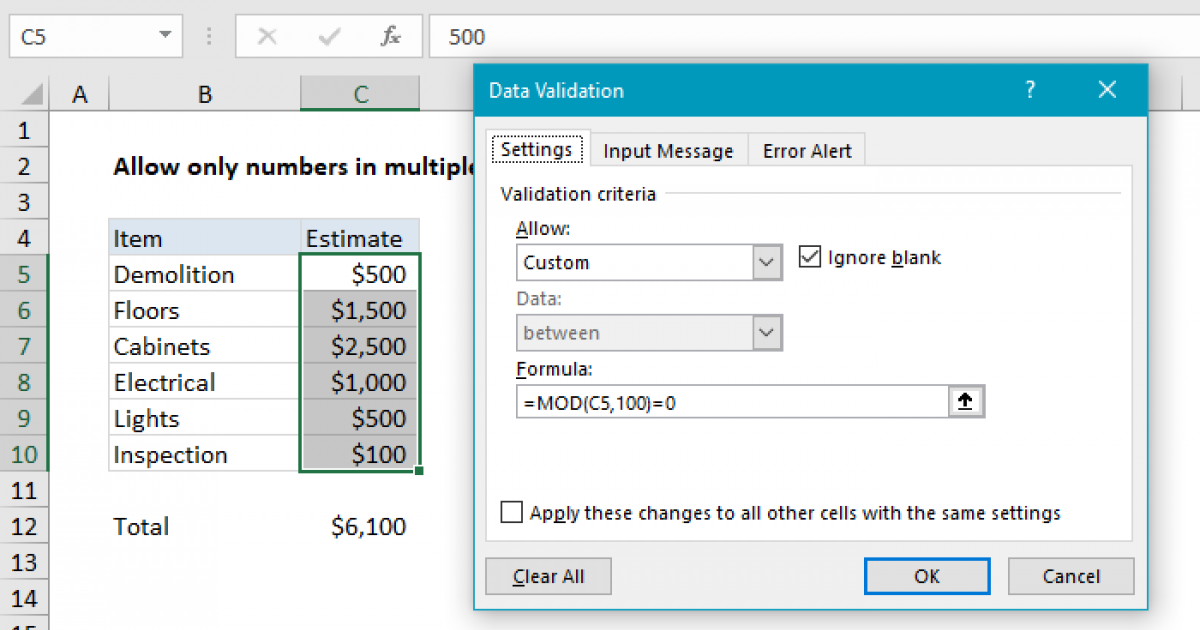
Task: Switch to the Input Message tab
Action: pos(667,151)
